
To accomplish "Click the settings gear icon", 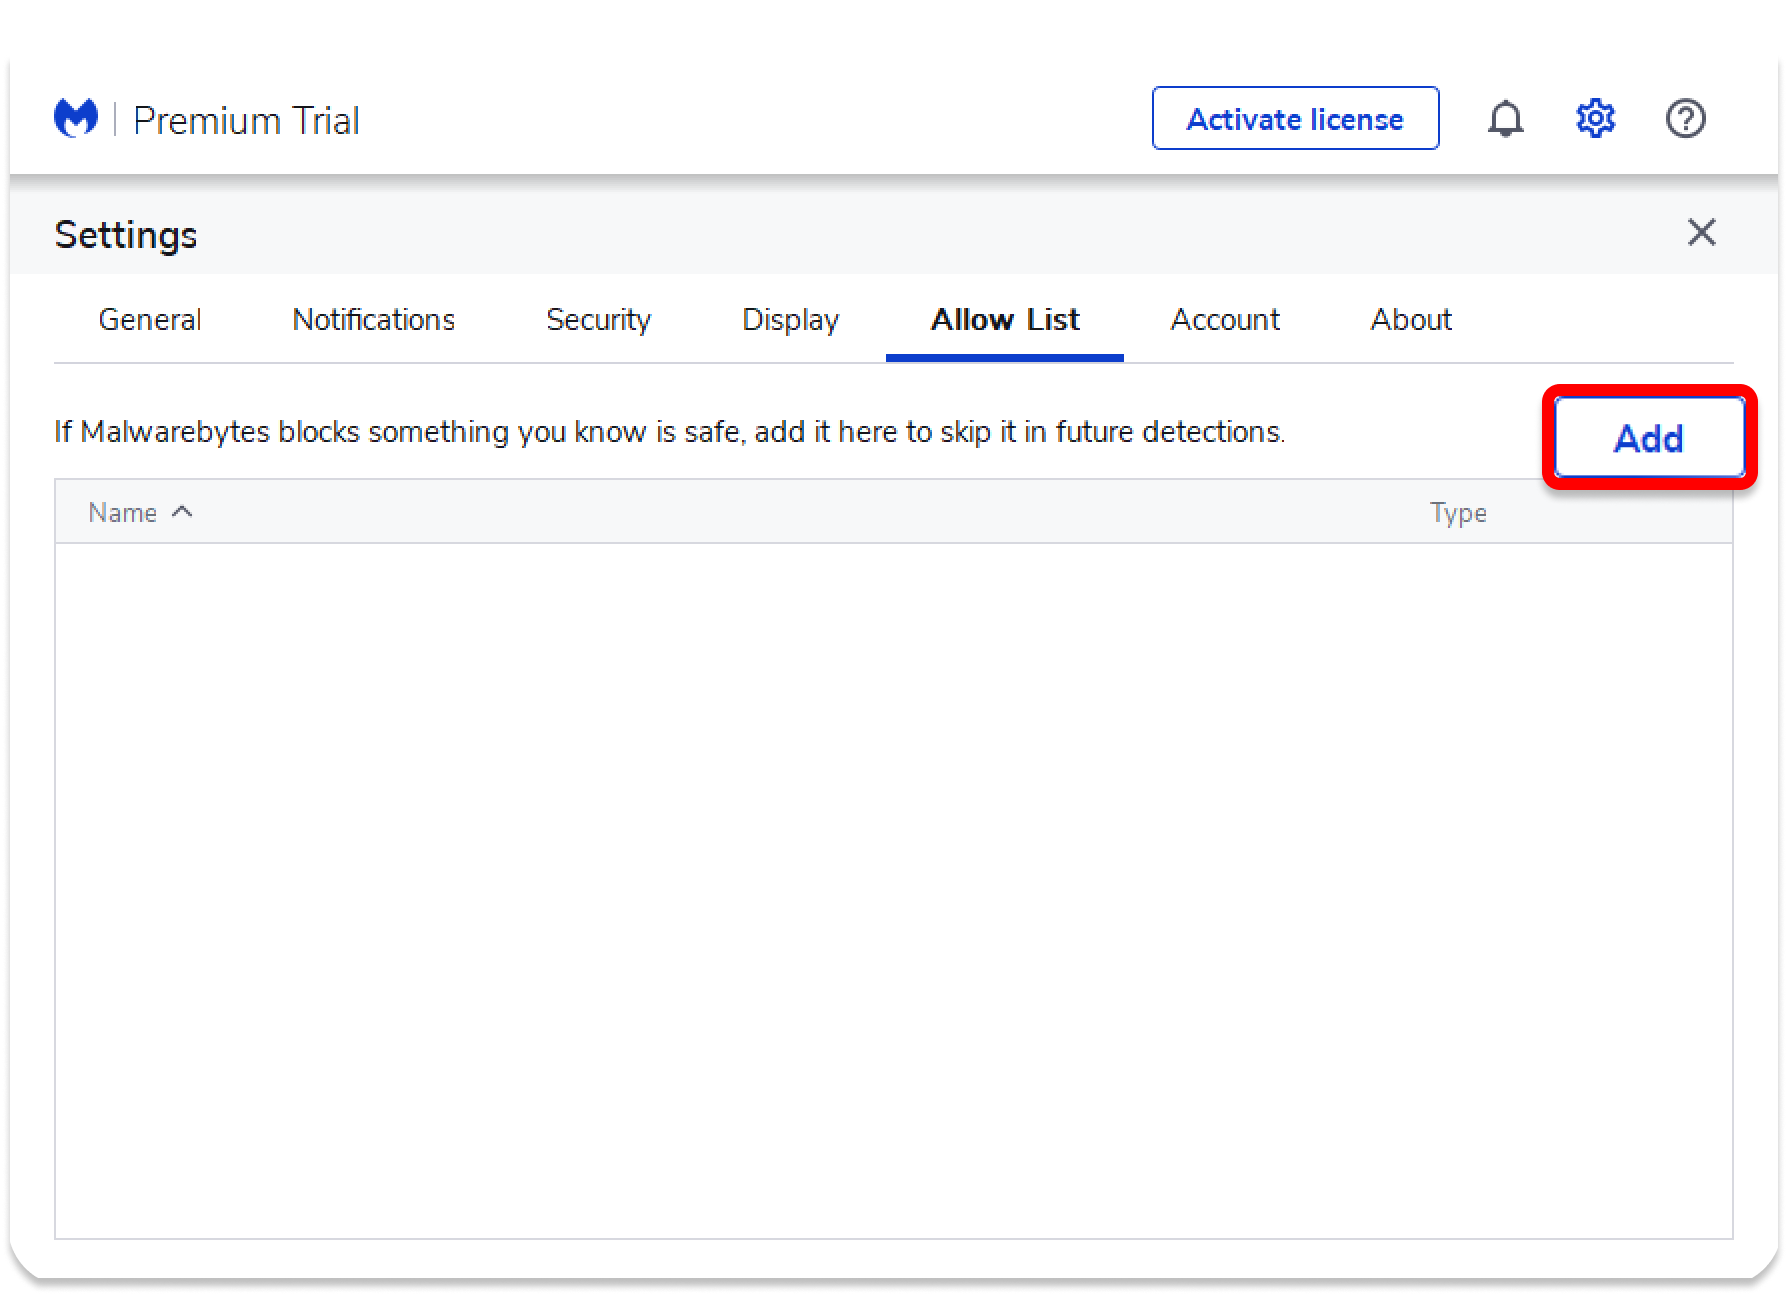I will pos(1595,119).
